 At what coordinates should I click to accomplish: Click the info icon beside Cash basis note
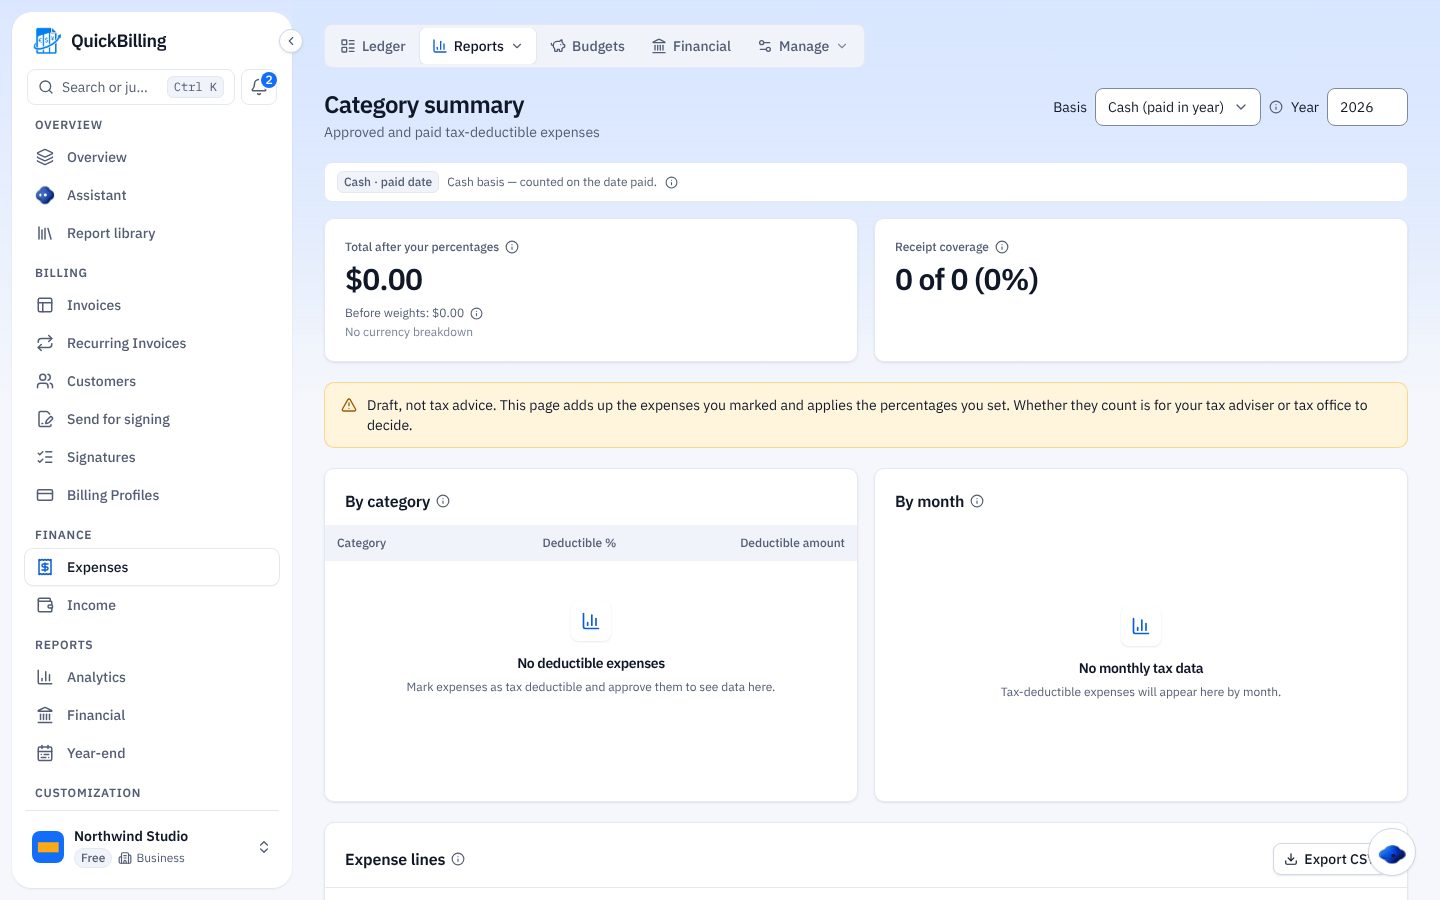(672, 182)
